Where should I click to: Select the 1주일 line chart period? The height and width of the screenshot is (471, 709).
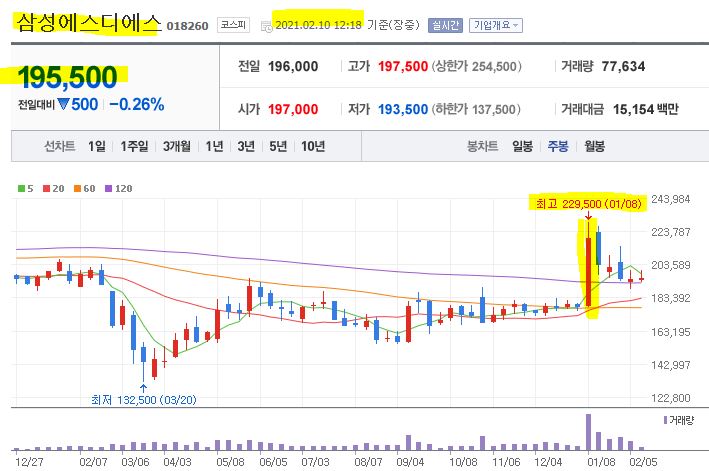134,146
